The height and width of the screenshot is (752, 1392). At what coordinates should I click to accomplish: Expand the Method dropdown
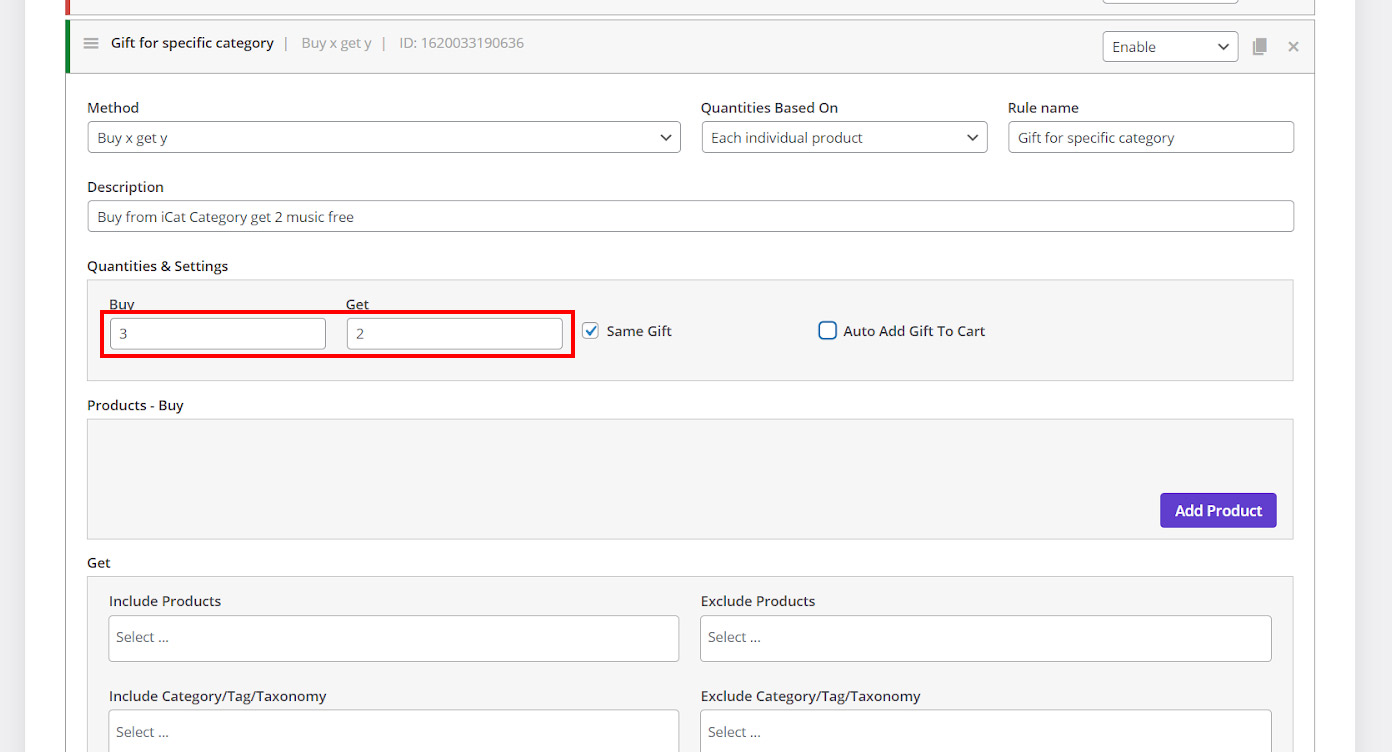pos(384,138)
